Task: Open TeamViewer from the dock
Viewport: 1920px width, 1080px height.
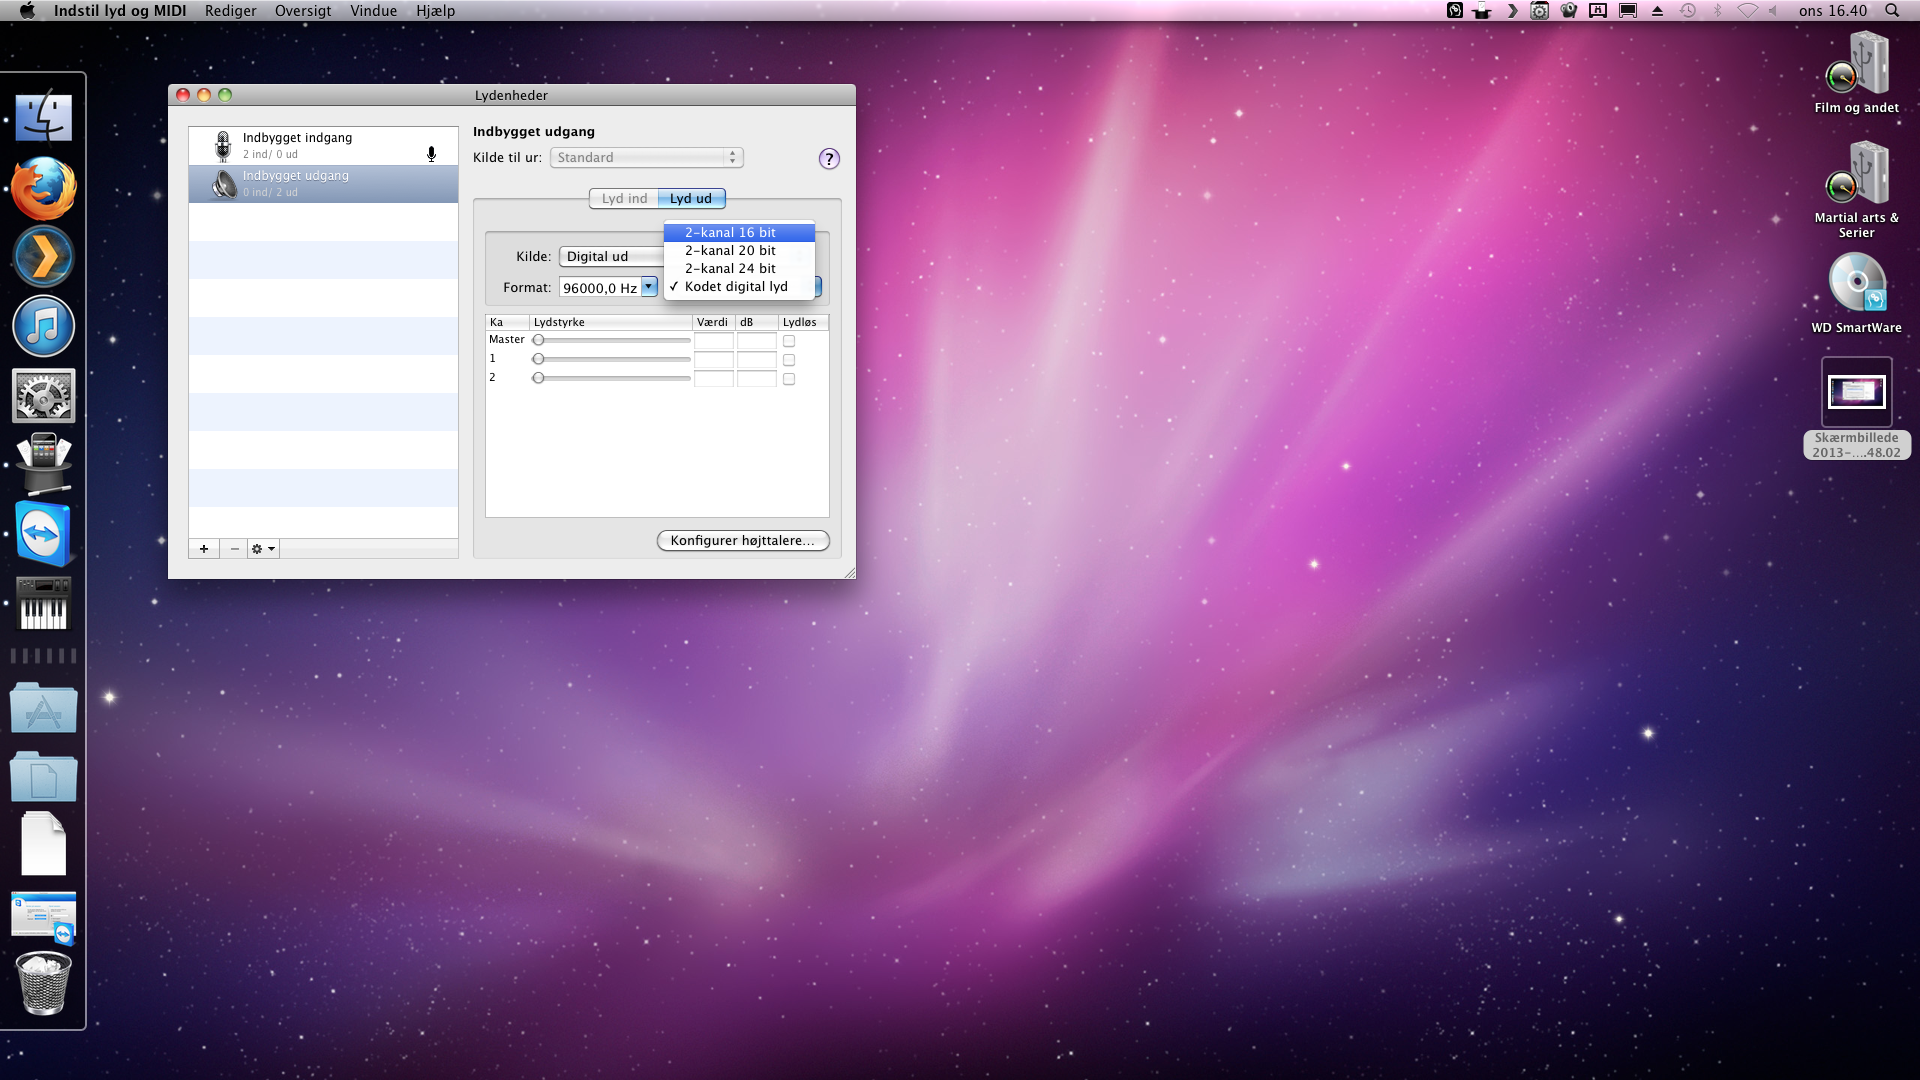Action: pyautogui.click(x=43, y=534)
